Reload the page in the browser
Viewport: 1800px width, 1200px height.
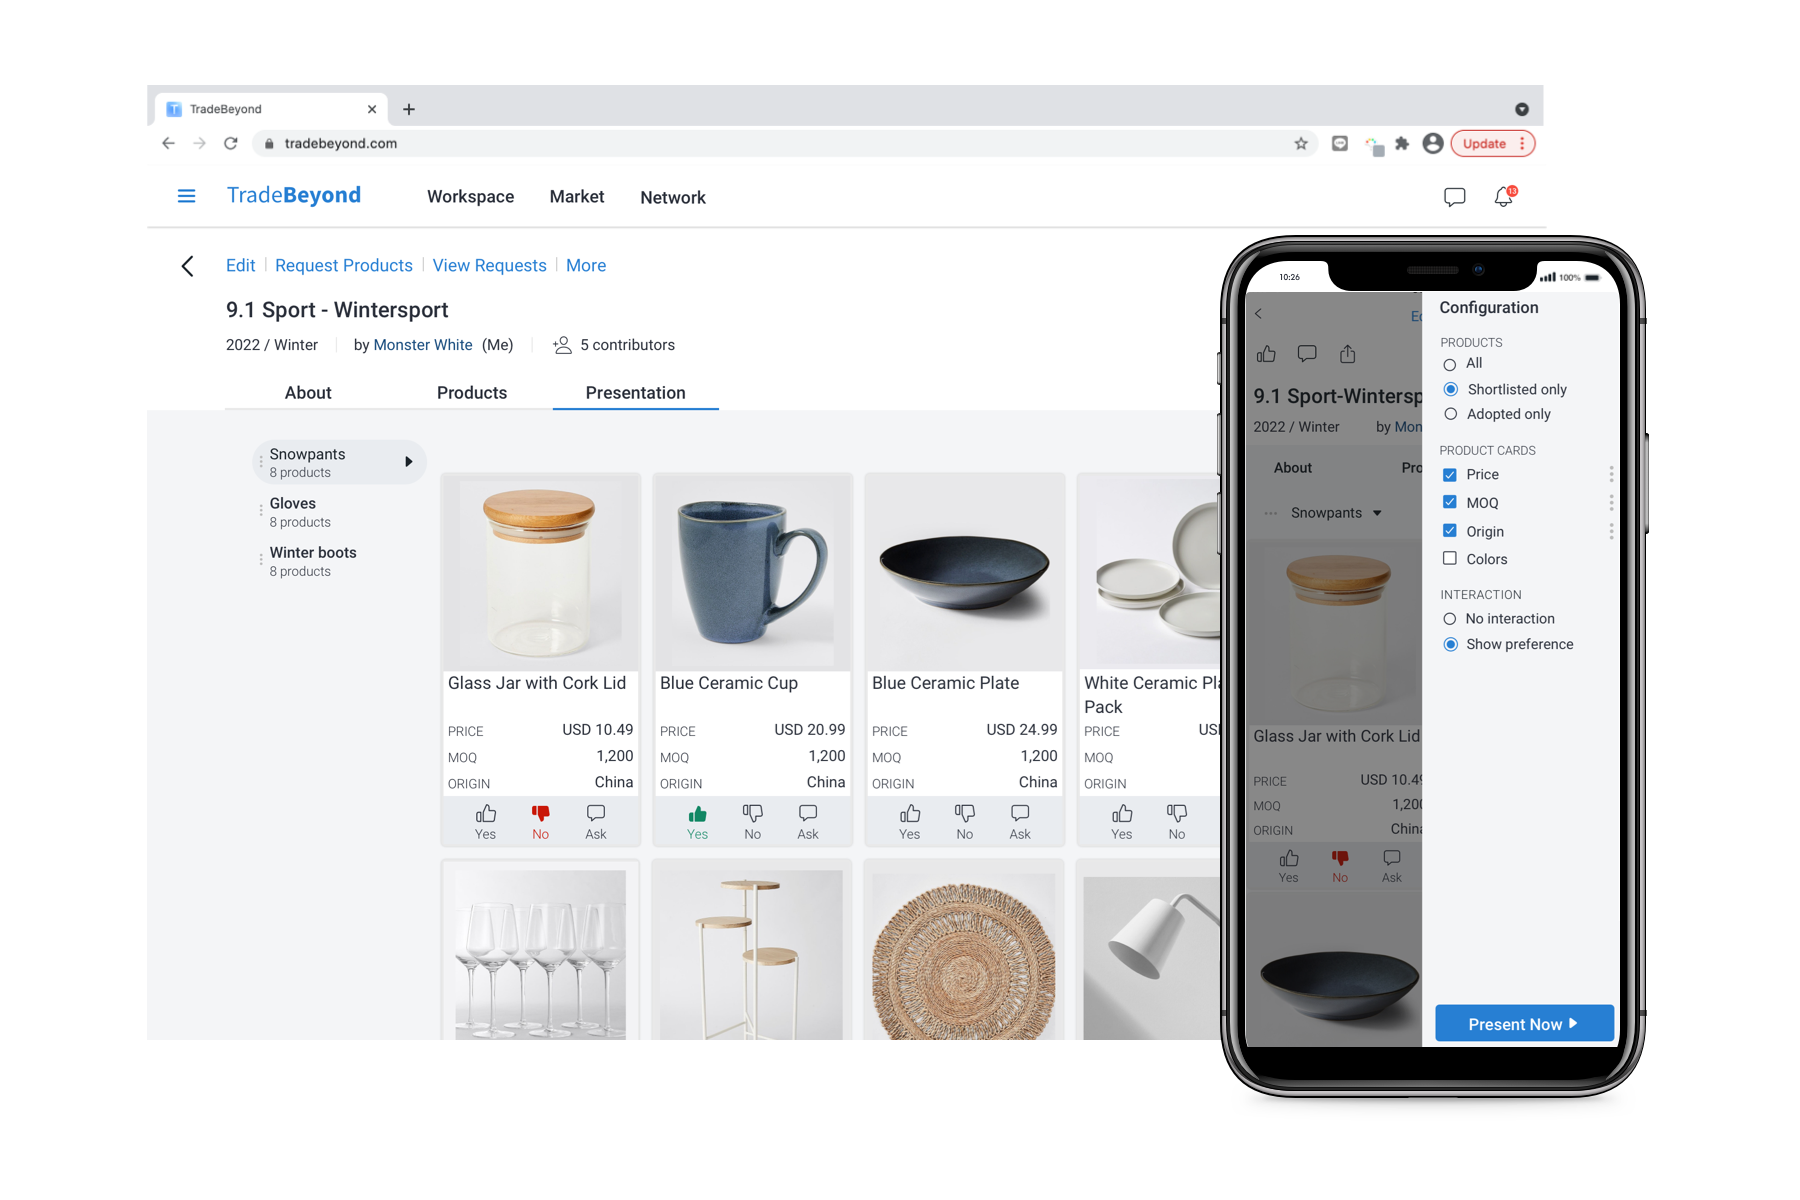coord(231,143)
